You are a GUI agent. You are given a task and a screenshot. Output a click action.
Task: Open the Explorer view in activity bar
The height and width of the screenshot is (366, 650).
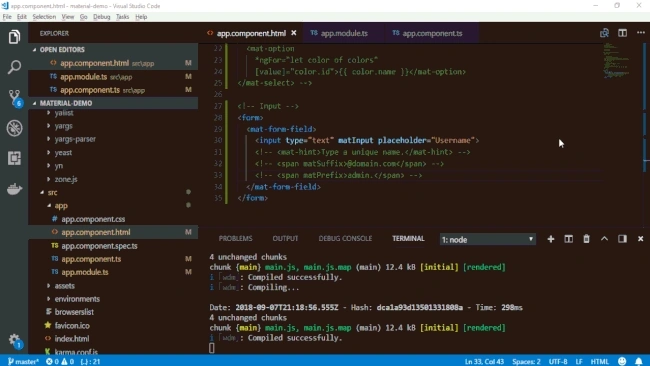[x=14, y=37]
